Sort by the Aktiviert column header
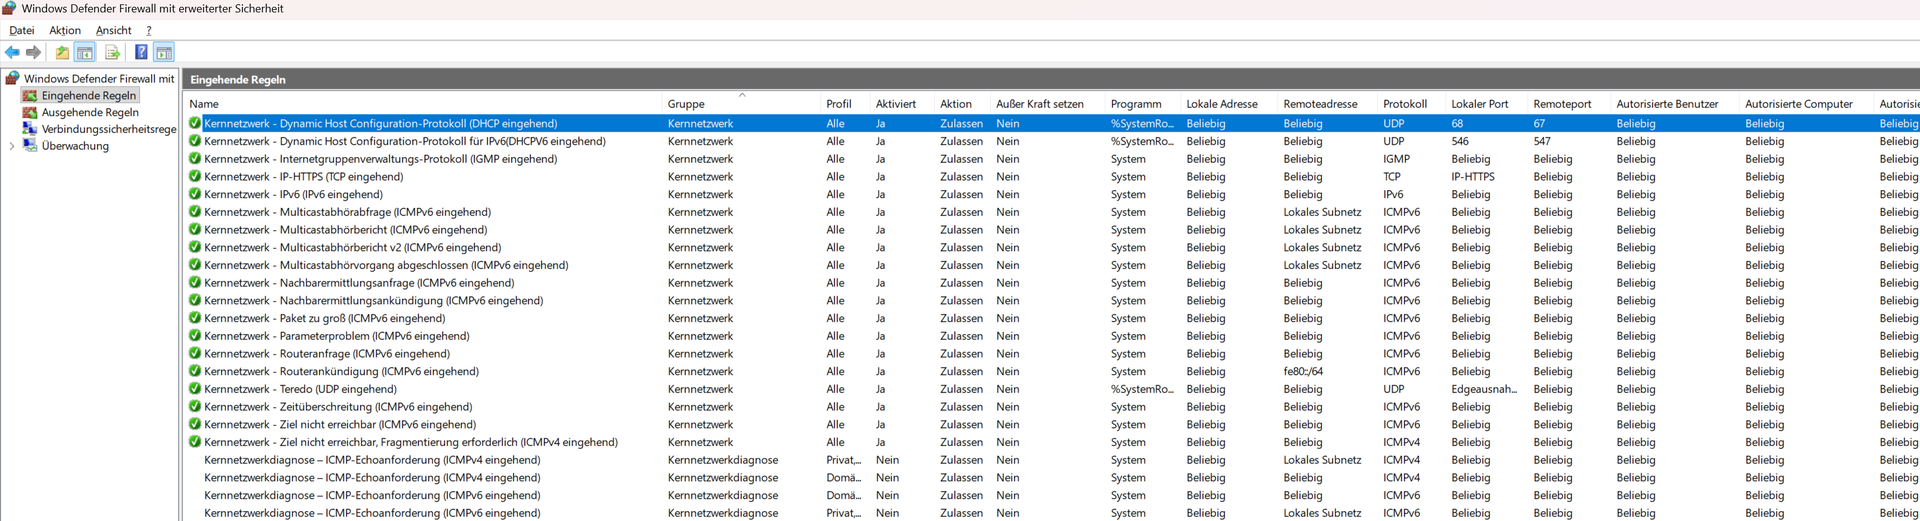 pos(896,104)
